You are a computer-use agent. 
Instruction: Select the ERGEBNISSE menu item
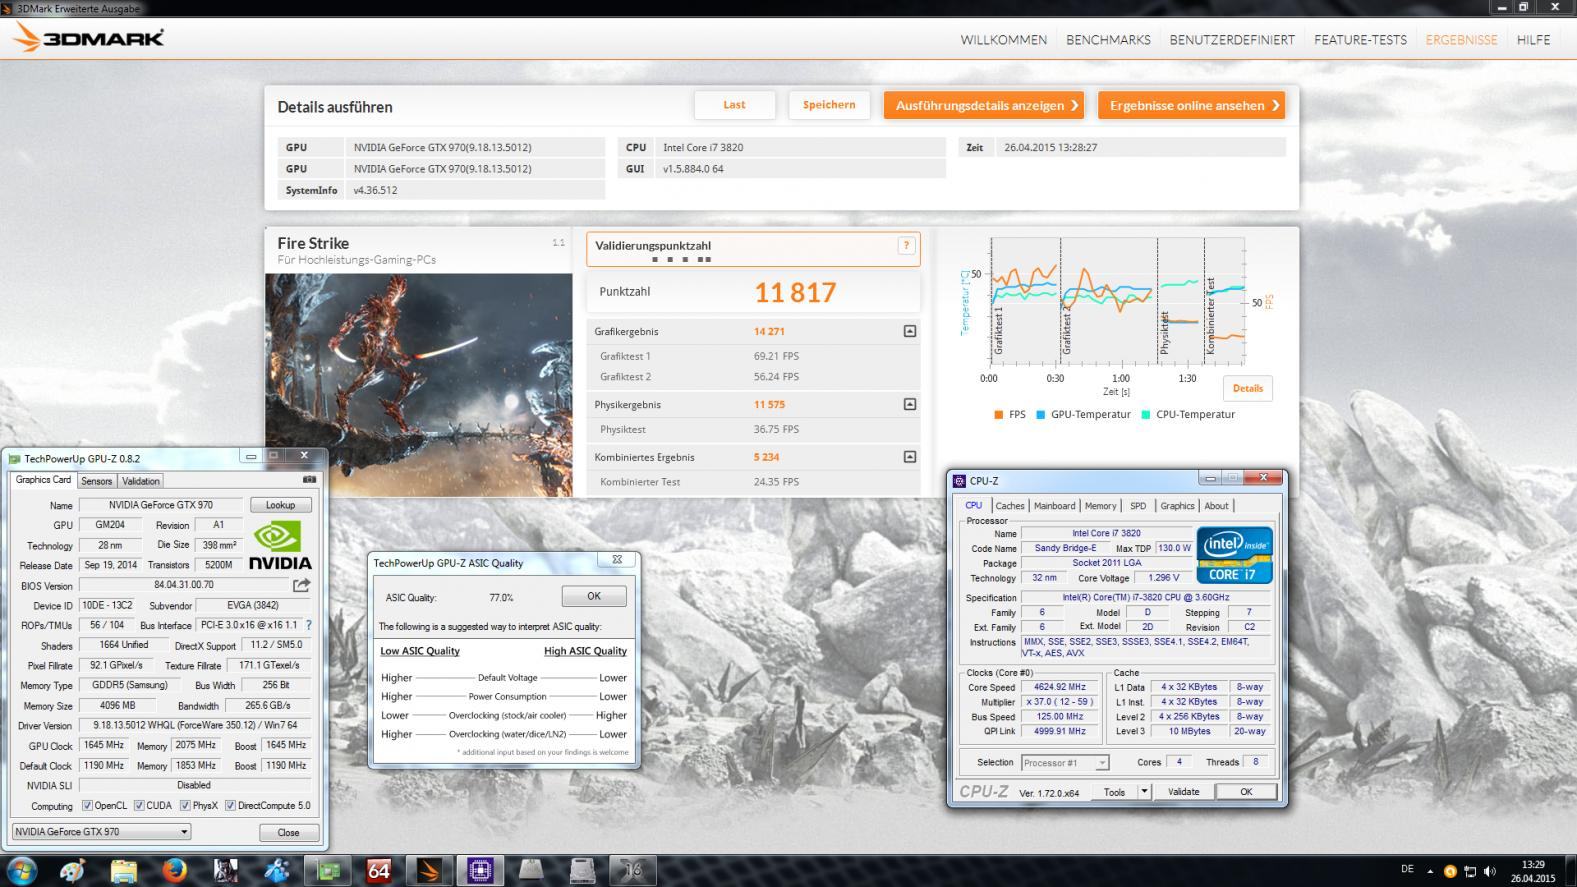coord(1461,40)
